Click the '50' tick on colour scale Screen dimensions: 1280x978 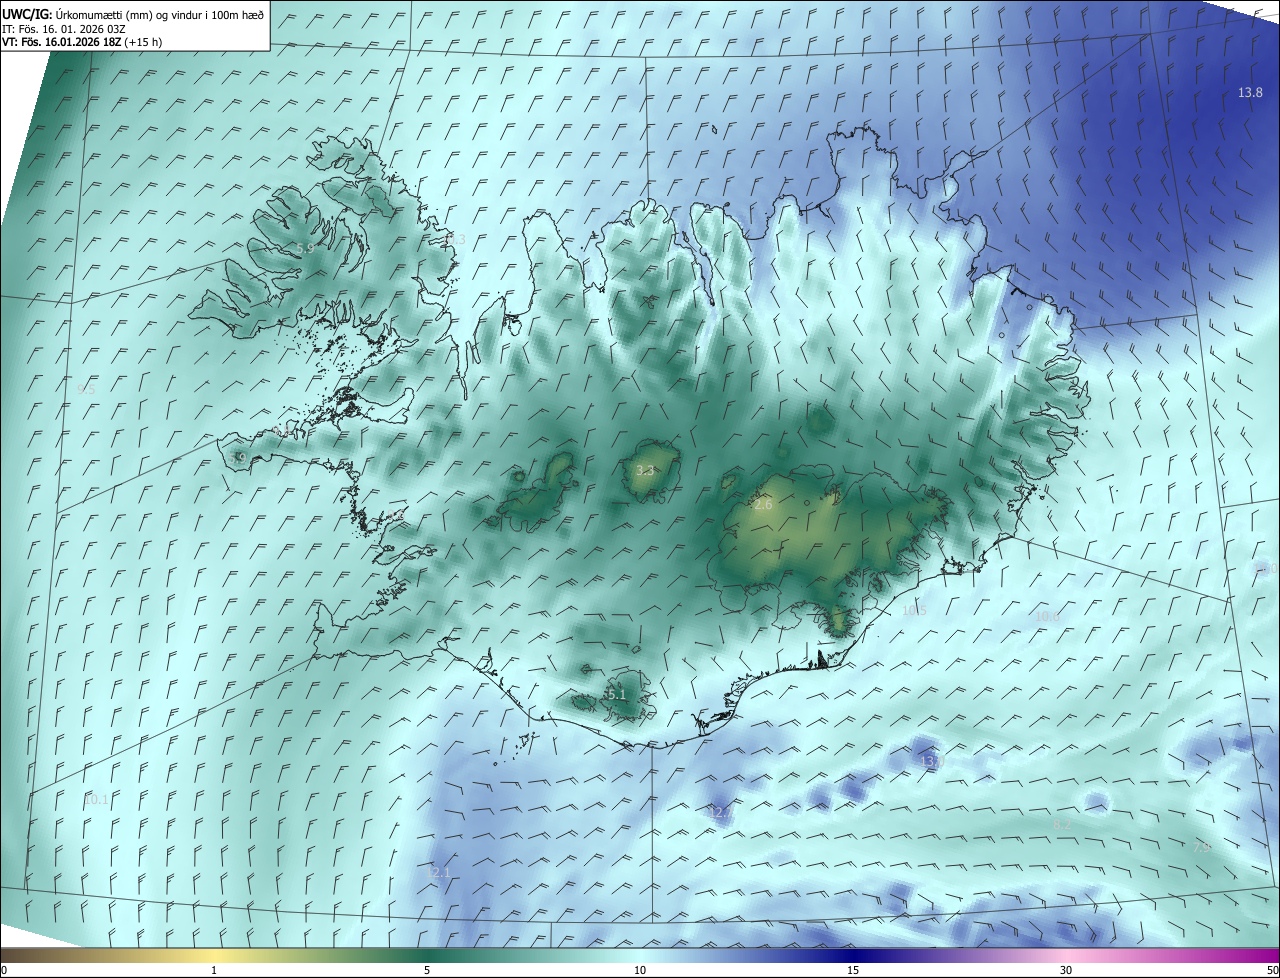pyautogui.click(x=1272, y=971)
